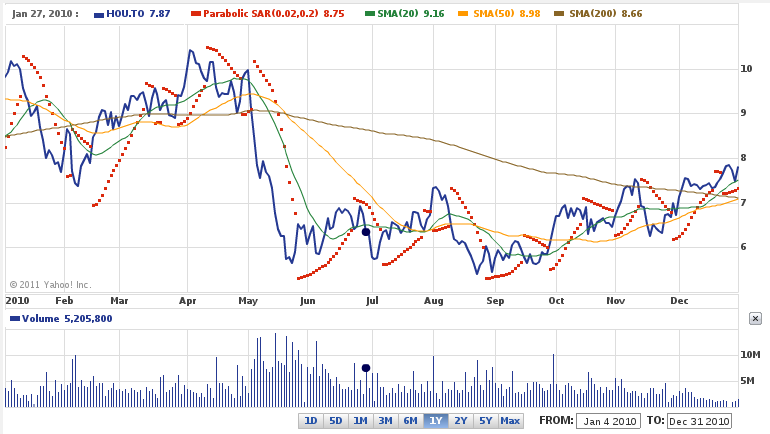Select the highlighted 1Y range
Image resolution: width=770 pixels, height=434 pixels.
click(x=436, y=421)
